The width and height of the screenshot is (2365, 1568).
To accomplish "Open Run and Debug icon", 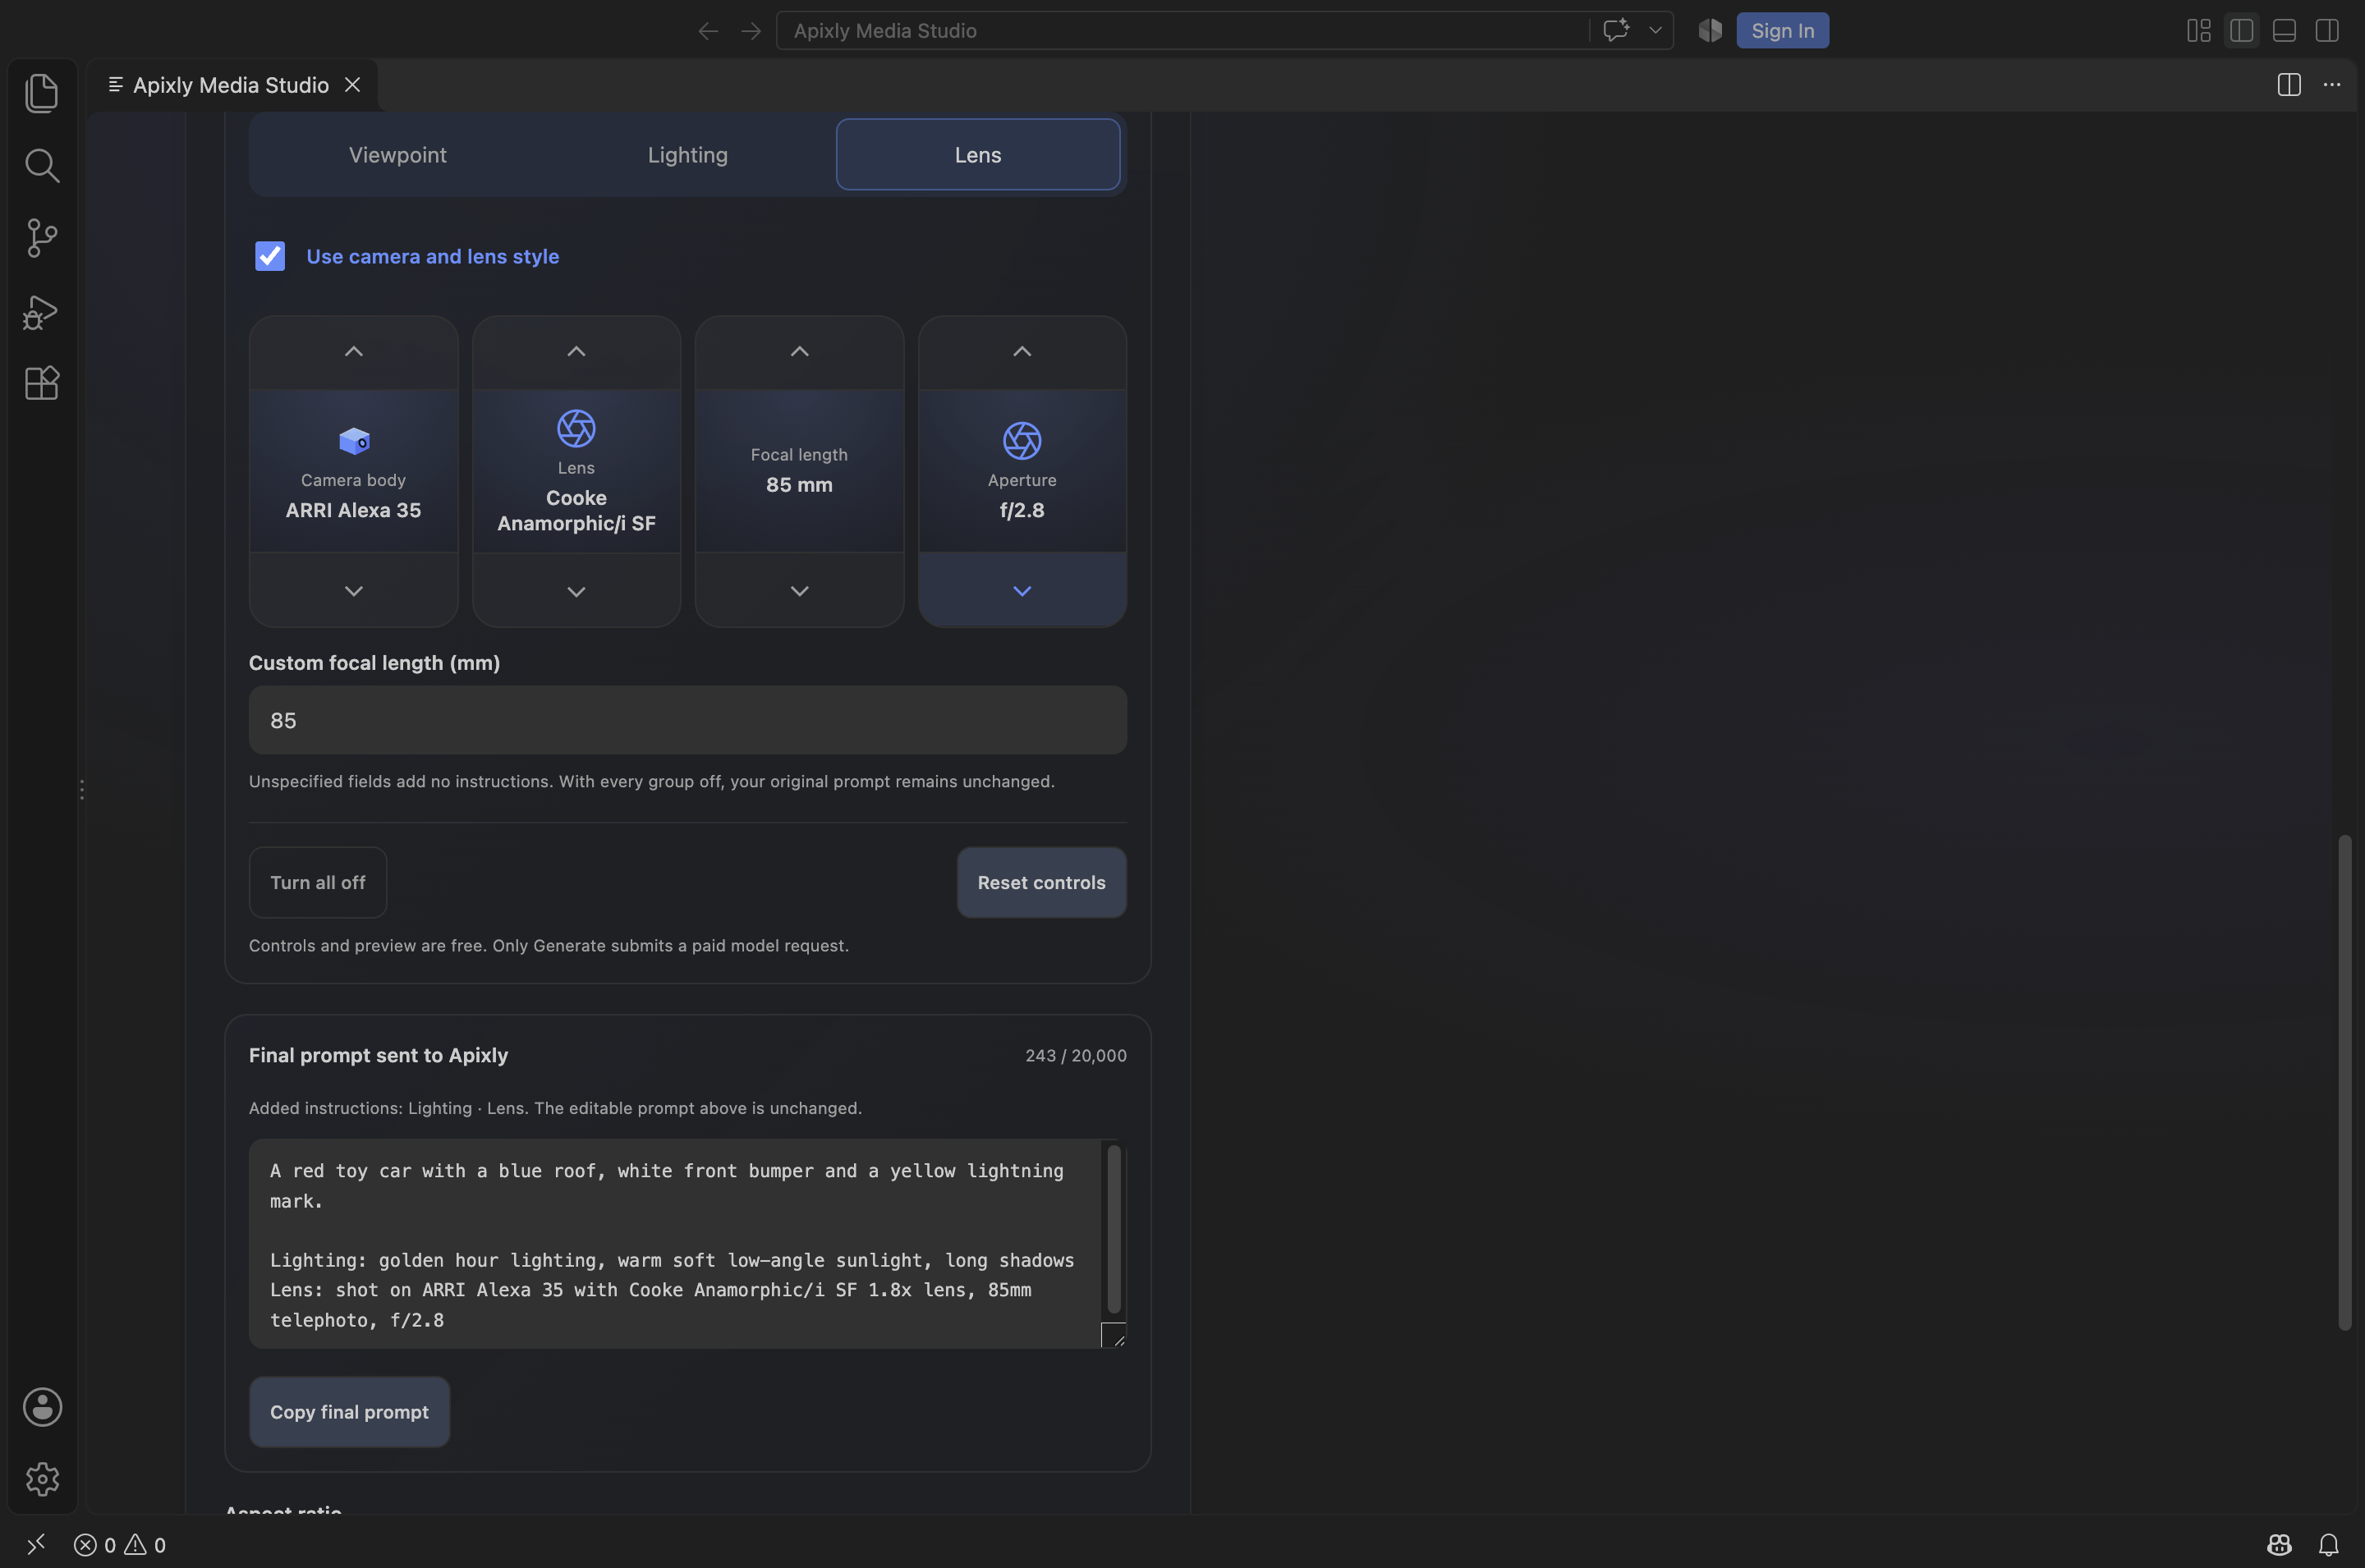I will click(42, 311).
